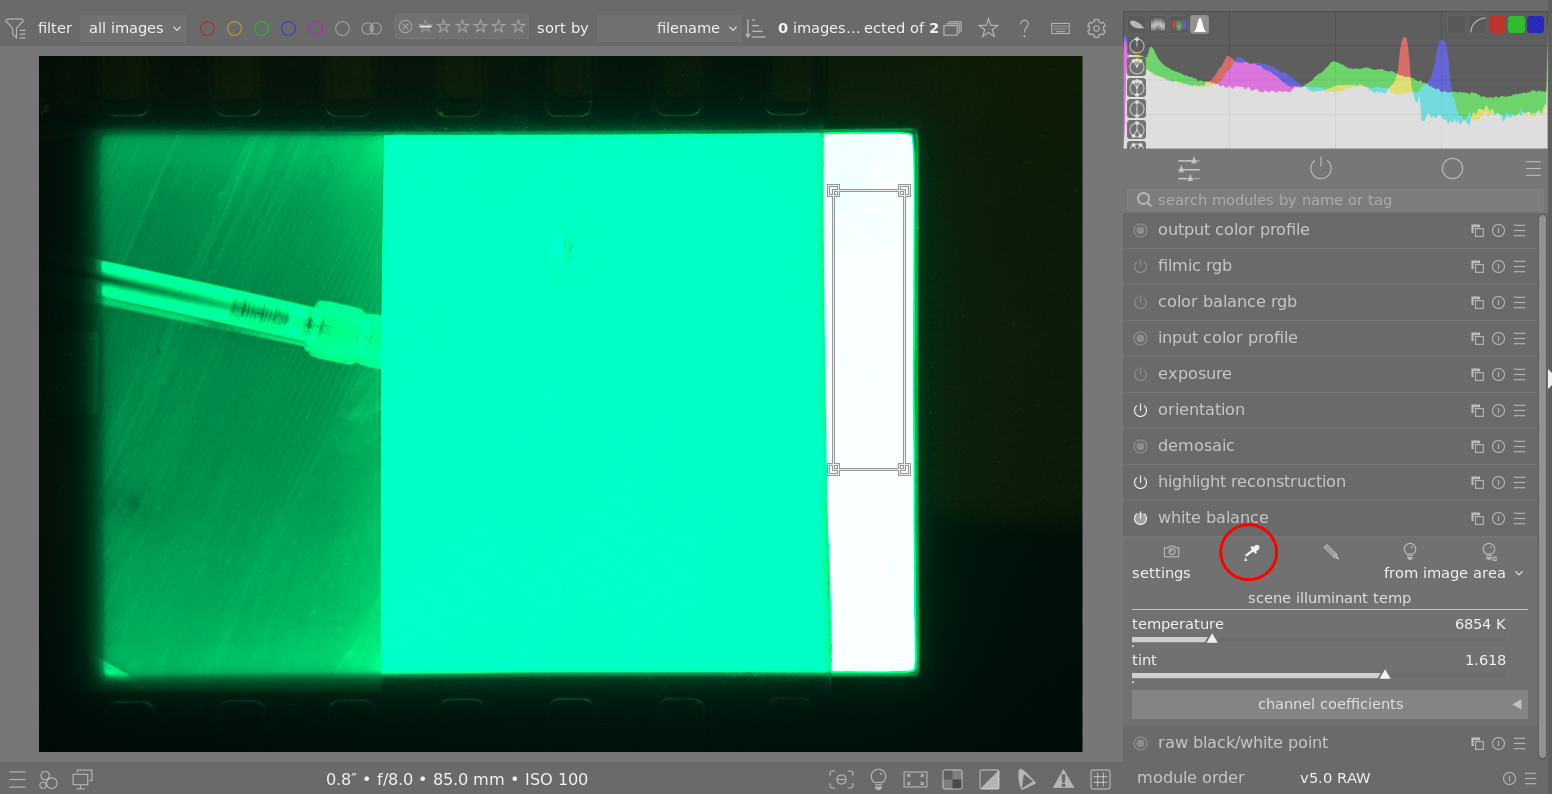The height and width of the screenshot is (794, 1552).
Task: Enable the exposure module
Action: coord(1140,374)
